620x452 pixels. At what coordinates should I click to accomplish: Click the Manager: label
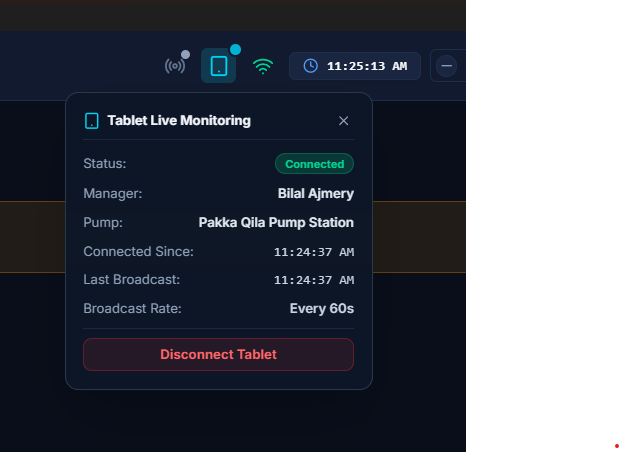(x=113, y=193)
